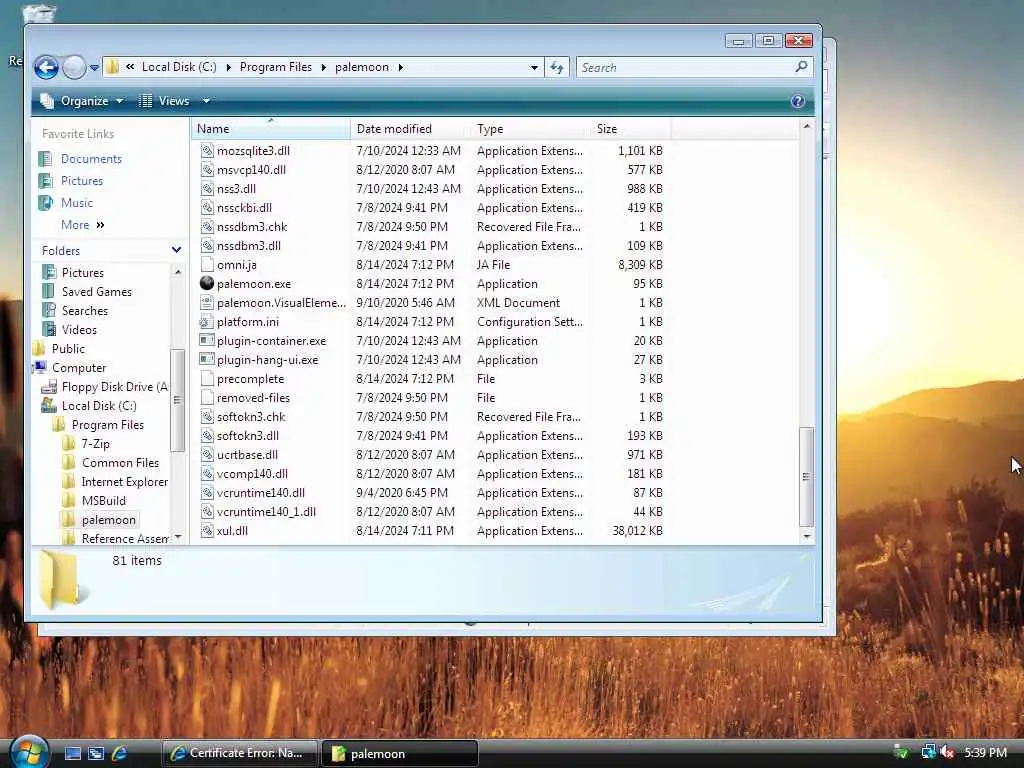Screen dimensions: 1024x768
Task: Expand arrow after palemoon in breadcrumb
Action: point(400,67)
